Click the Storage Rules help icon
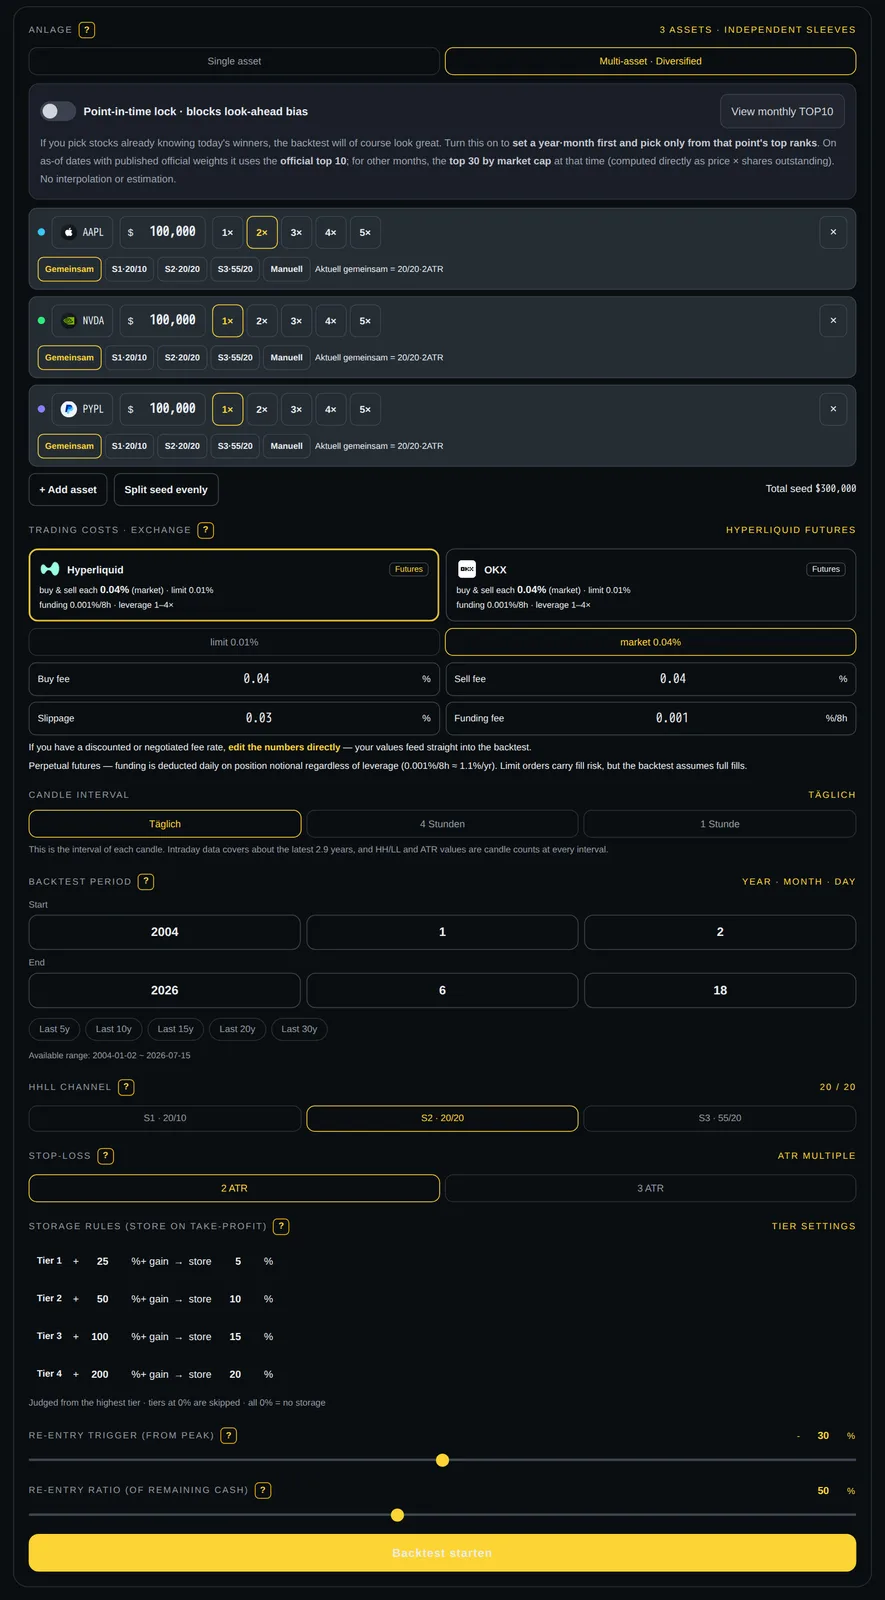 [x=281, y=1226]
